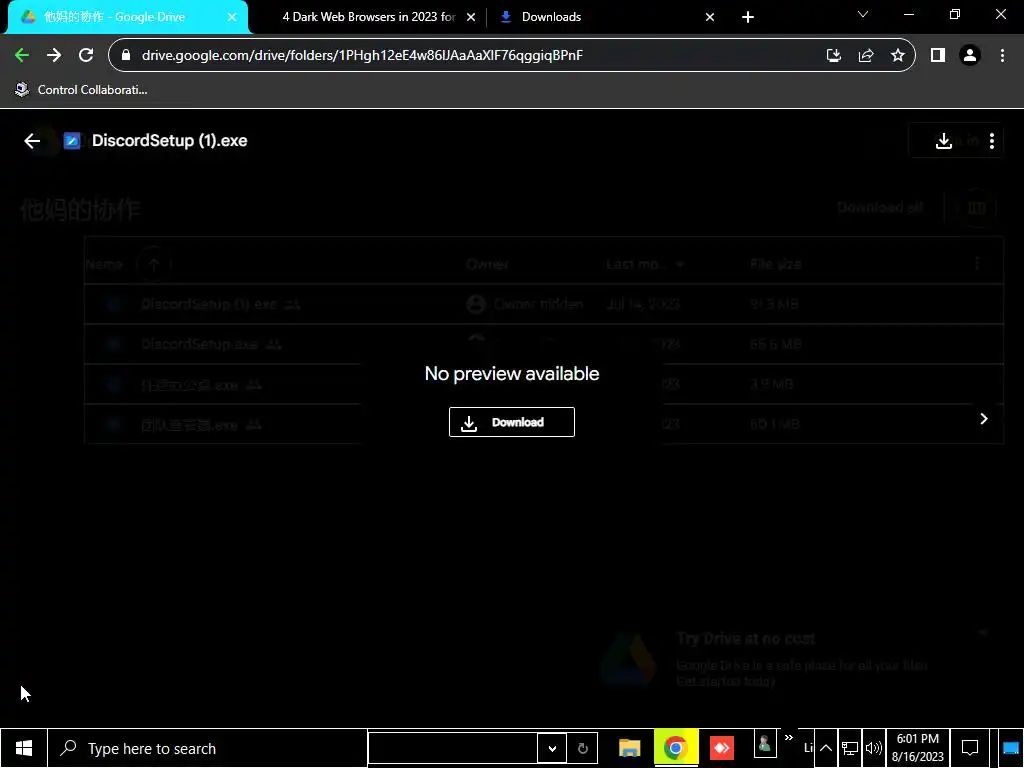Toggle the browser side panel

938,56
